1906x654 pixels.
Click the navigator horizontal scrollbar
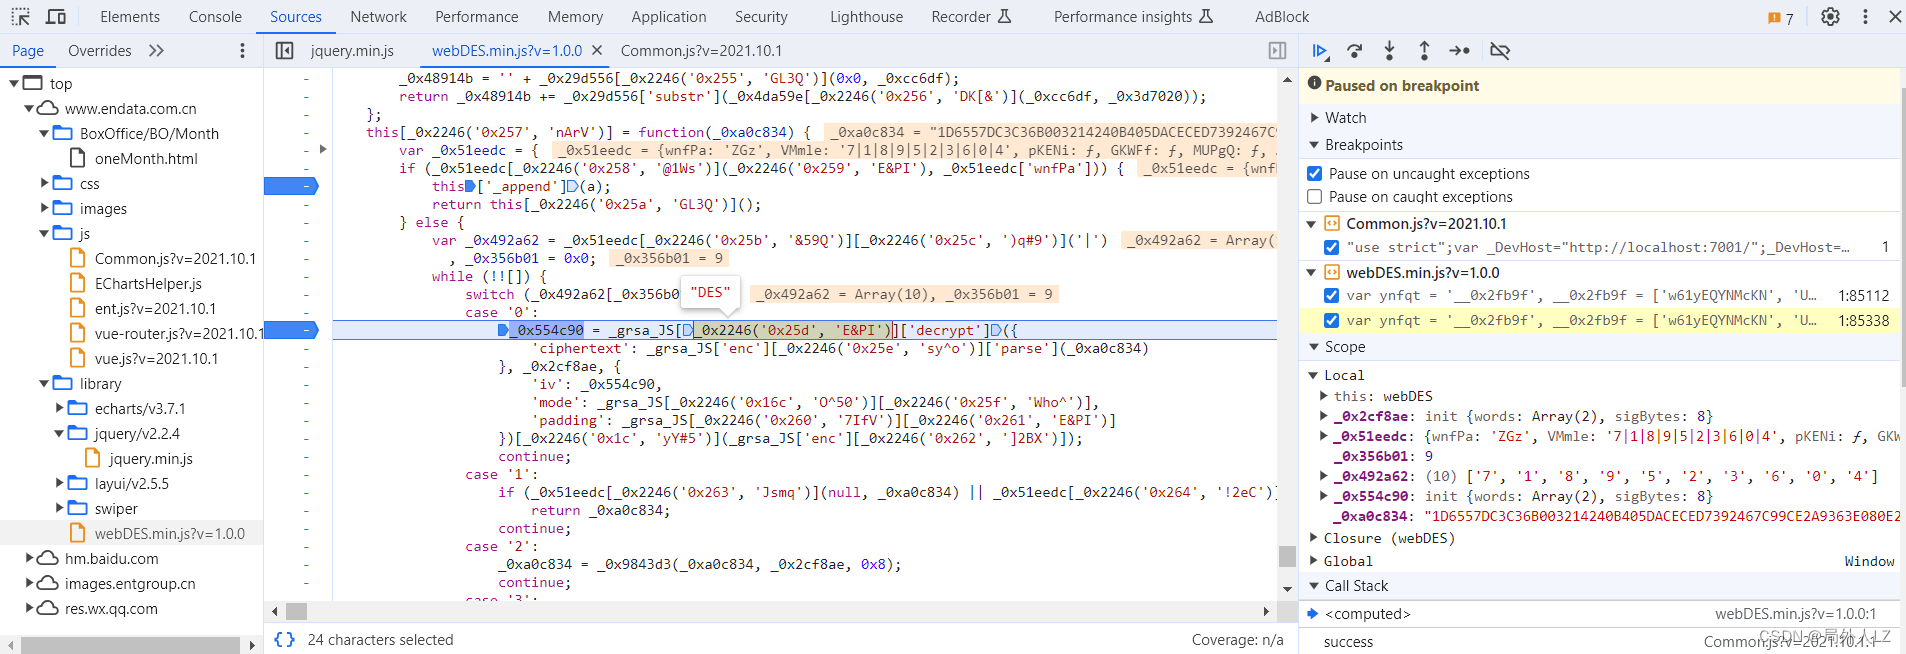pos(131,646)
